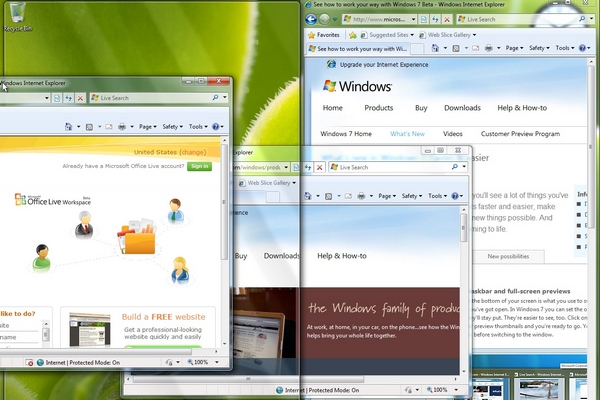Open Tools dropdown in Windows 7 Beta window
Image resolution: width=600 pixels, height=400 pixels.
tap(565, 48)
